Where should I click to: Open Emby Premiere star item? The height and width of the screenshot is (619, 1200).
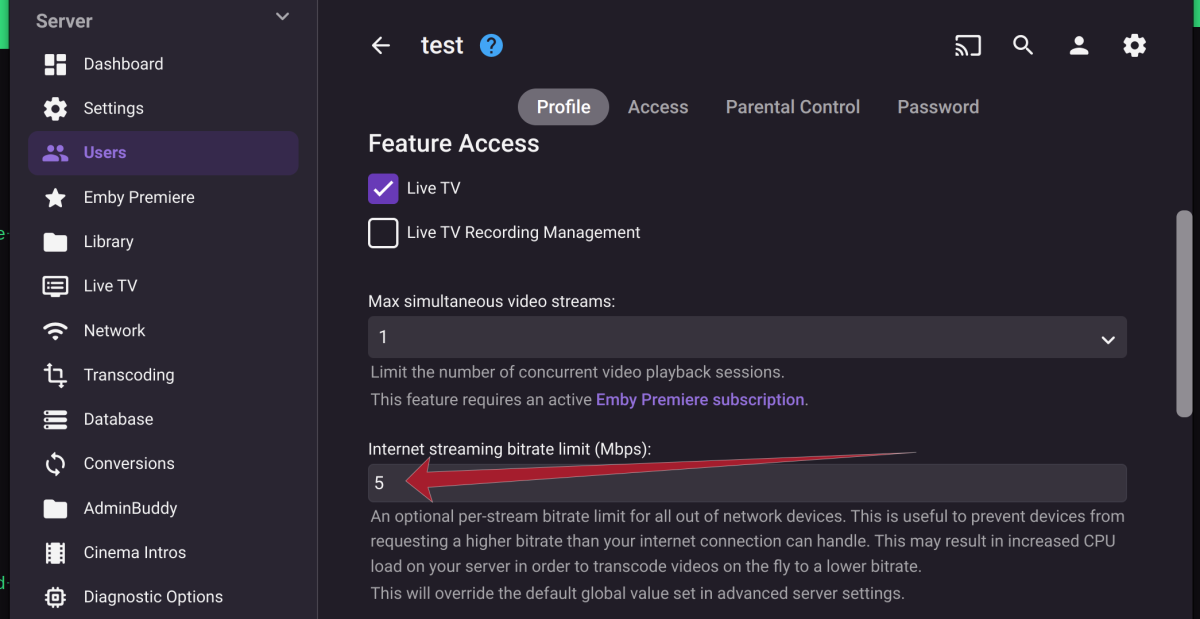pos(138,198)
